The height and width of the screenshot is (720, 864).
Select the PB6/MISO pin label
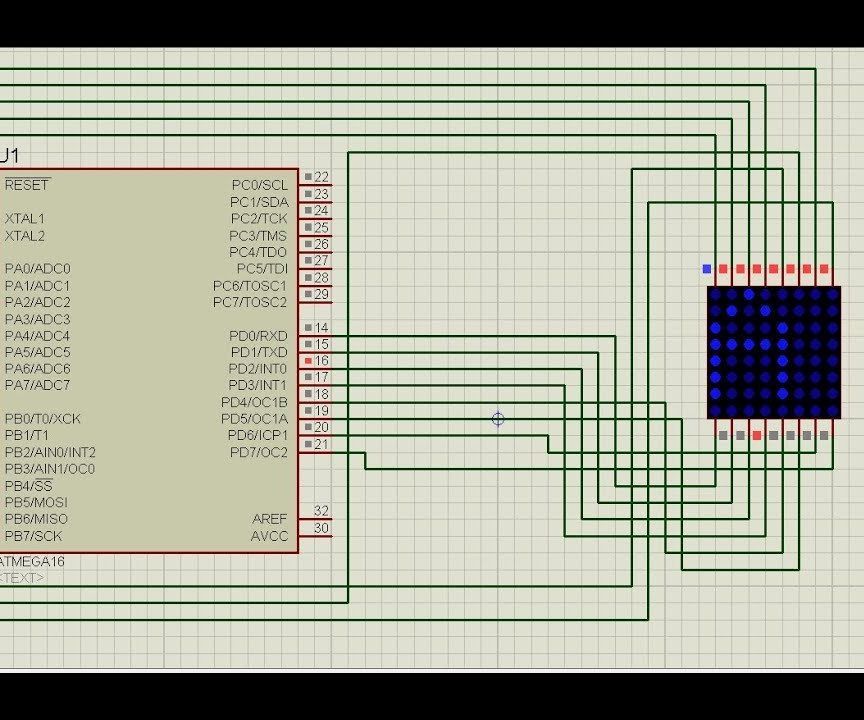pyautogui.click(x=36, y=519)
